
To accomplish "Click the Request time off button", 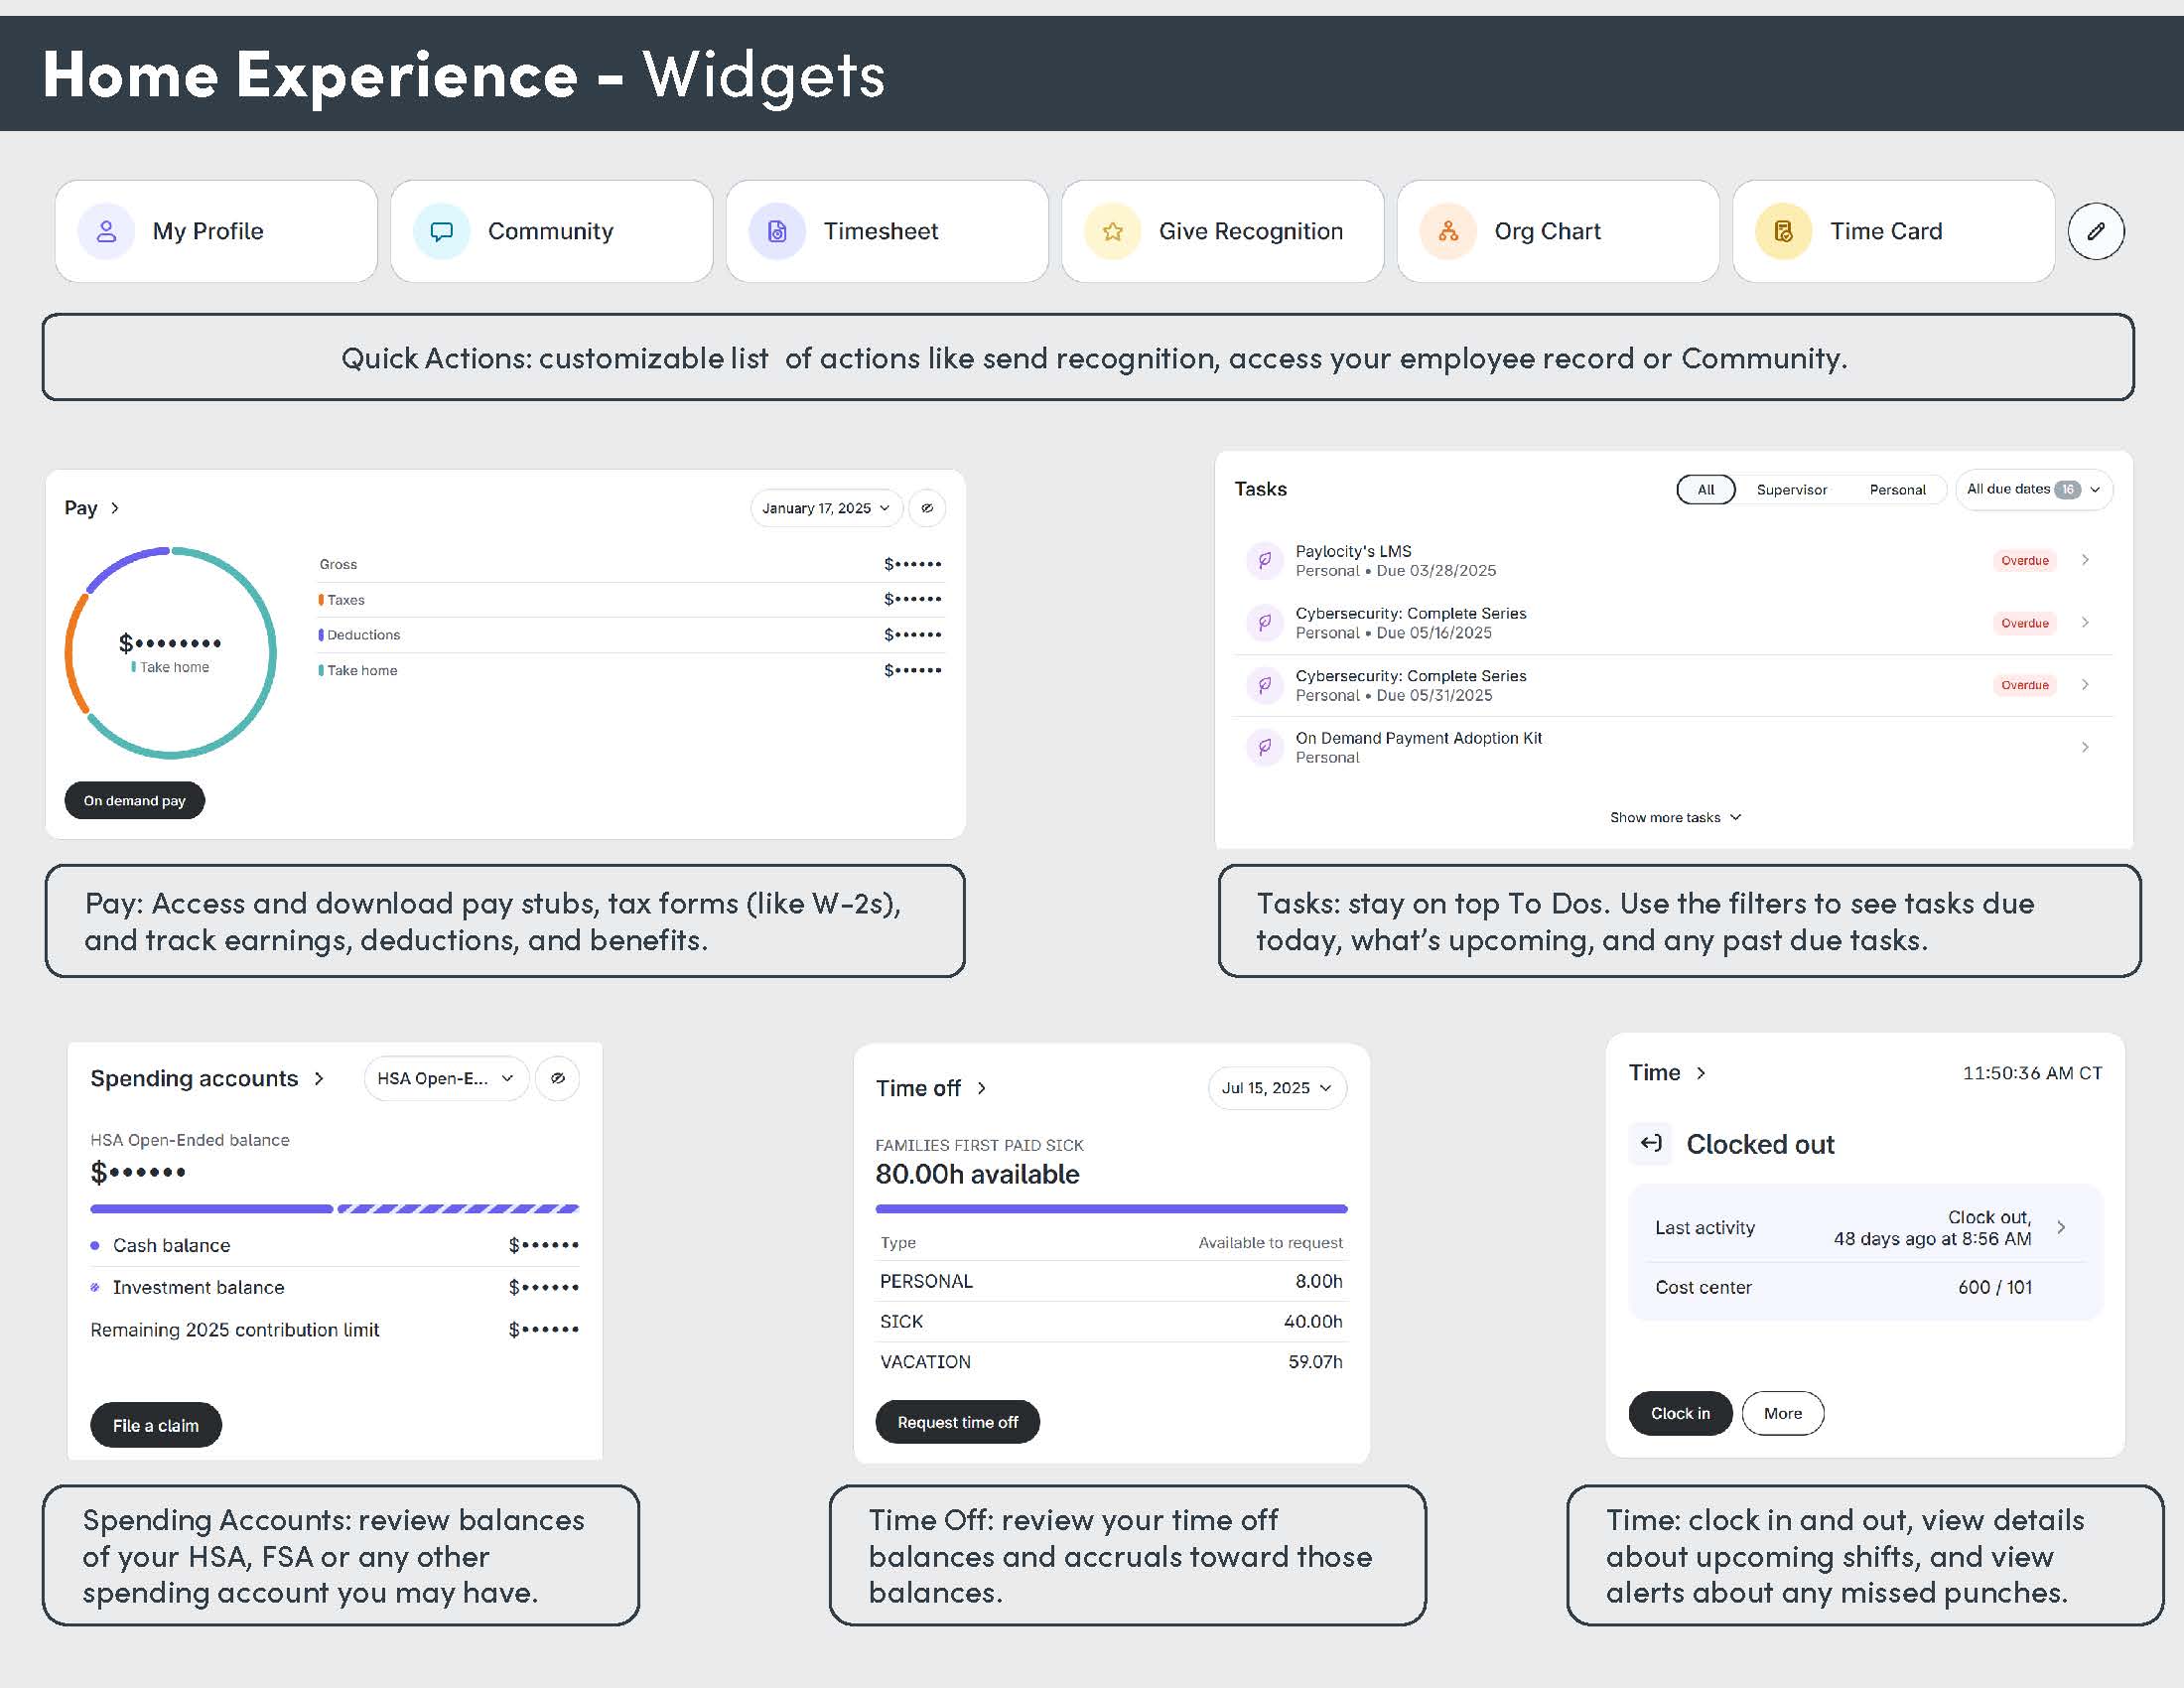I will coord(957,1421).
